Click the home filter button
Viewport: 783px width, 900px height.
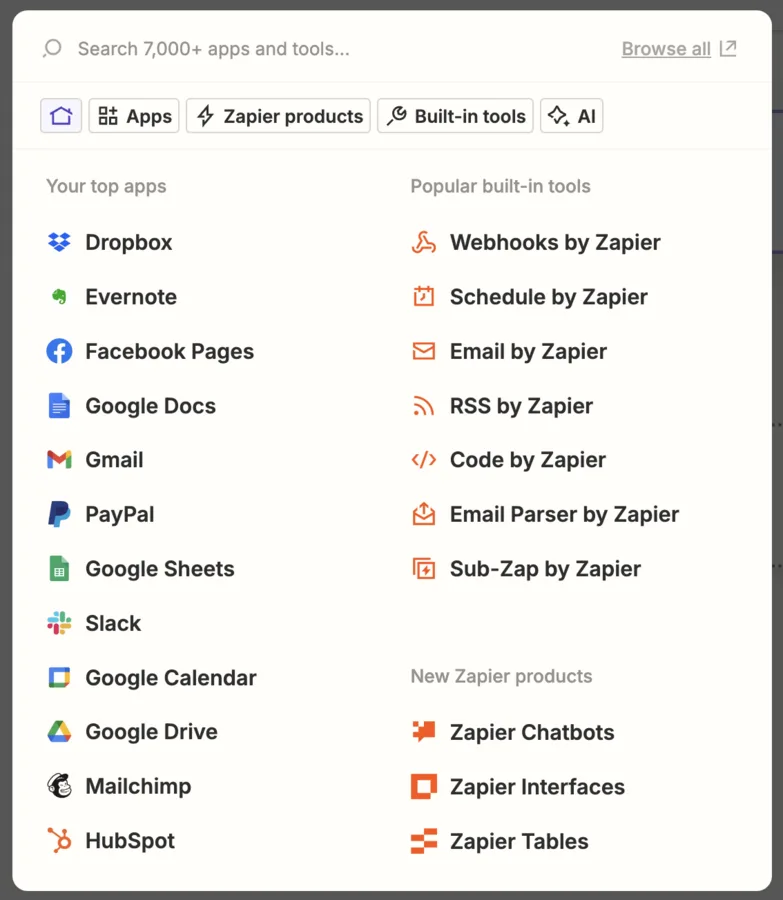tap(61, 115)
